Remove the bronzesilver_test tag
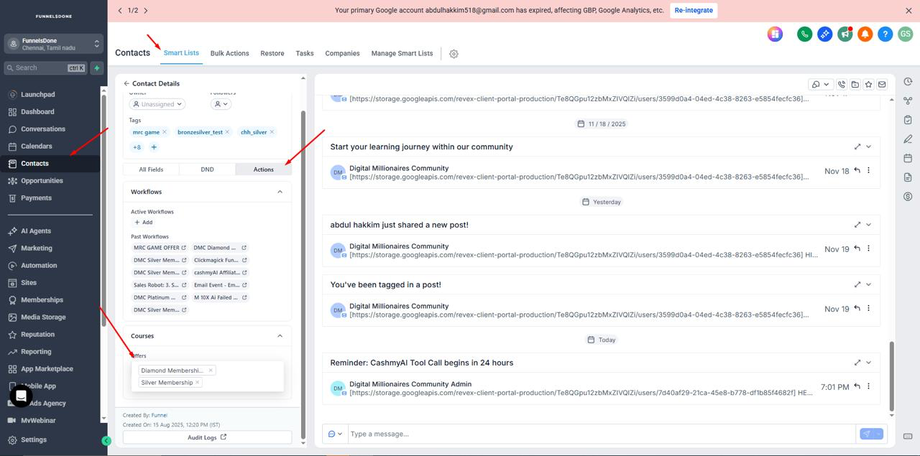The height and width of the screenshot is (456, 920). 227,132
